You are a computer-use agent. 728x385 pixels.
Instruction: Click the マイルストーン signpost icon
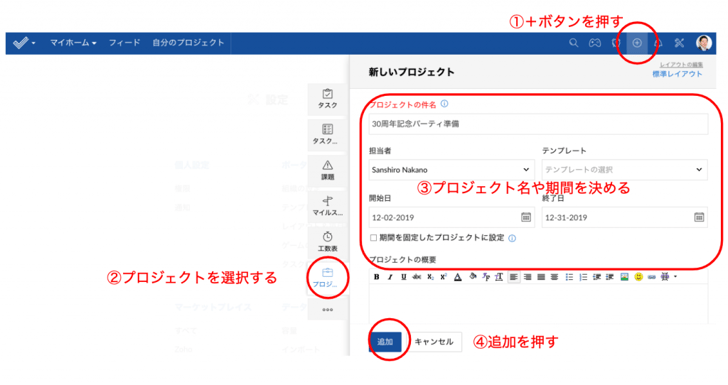(x=327, y=206)
